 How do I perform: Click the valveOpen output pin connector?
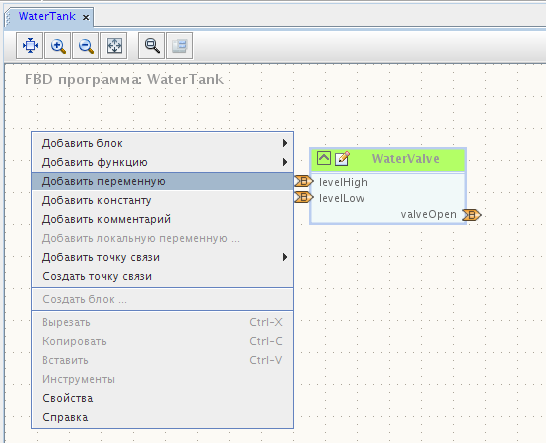[472, 215]
